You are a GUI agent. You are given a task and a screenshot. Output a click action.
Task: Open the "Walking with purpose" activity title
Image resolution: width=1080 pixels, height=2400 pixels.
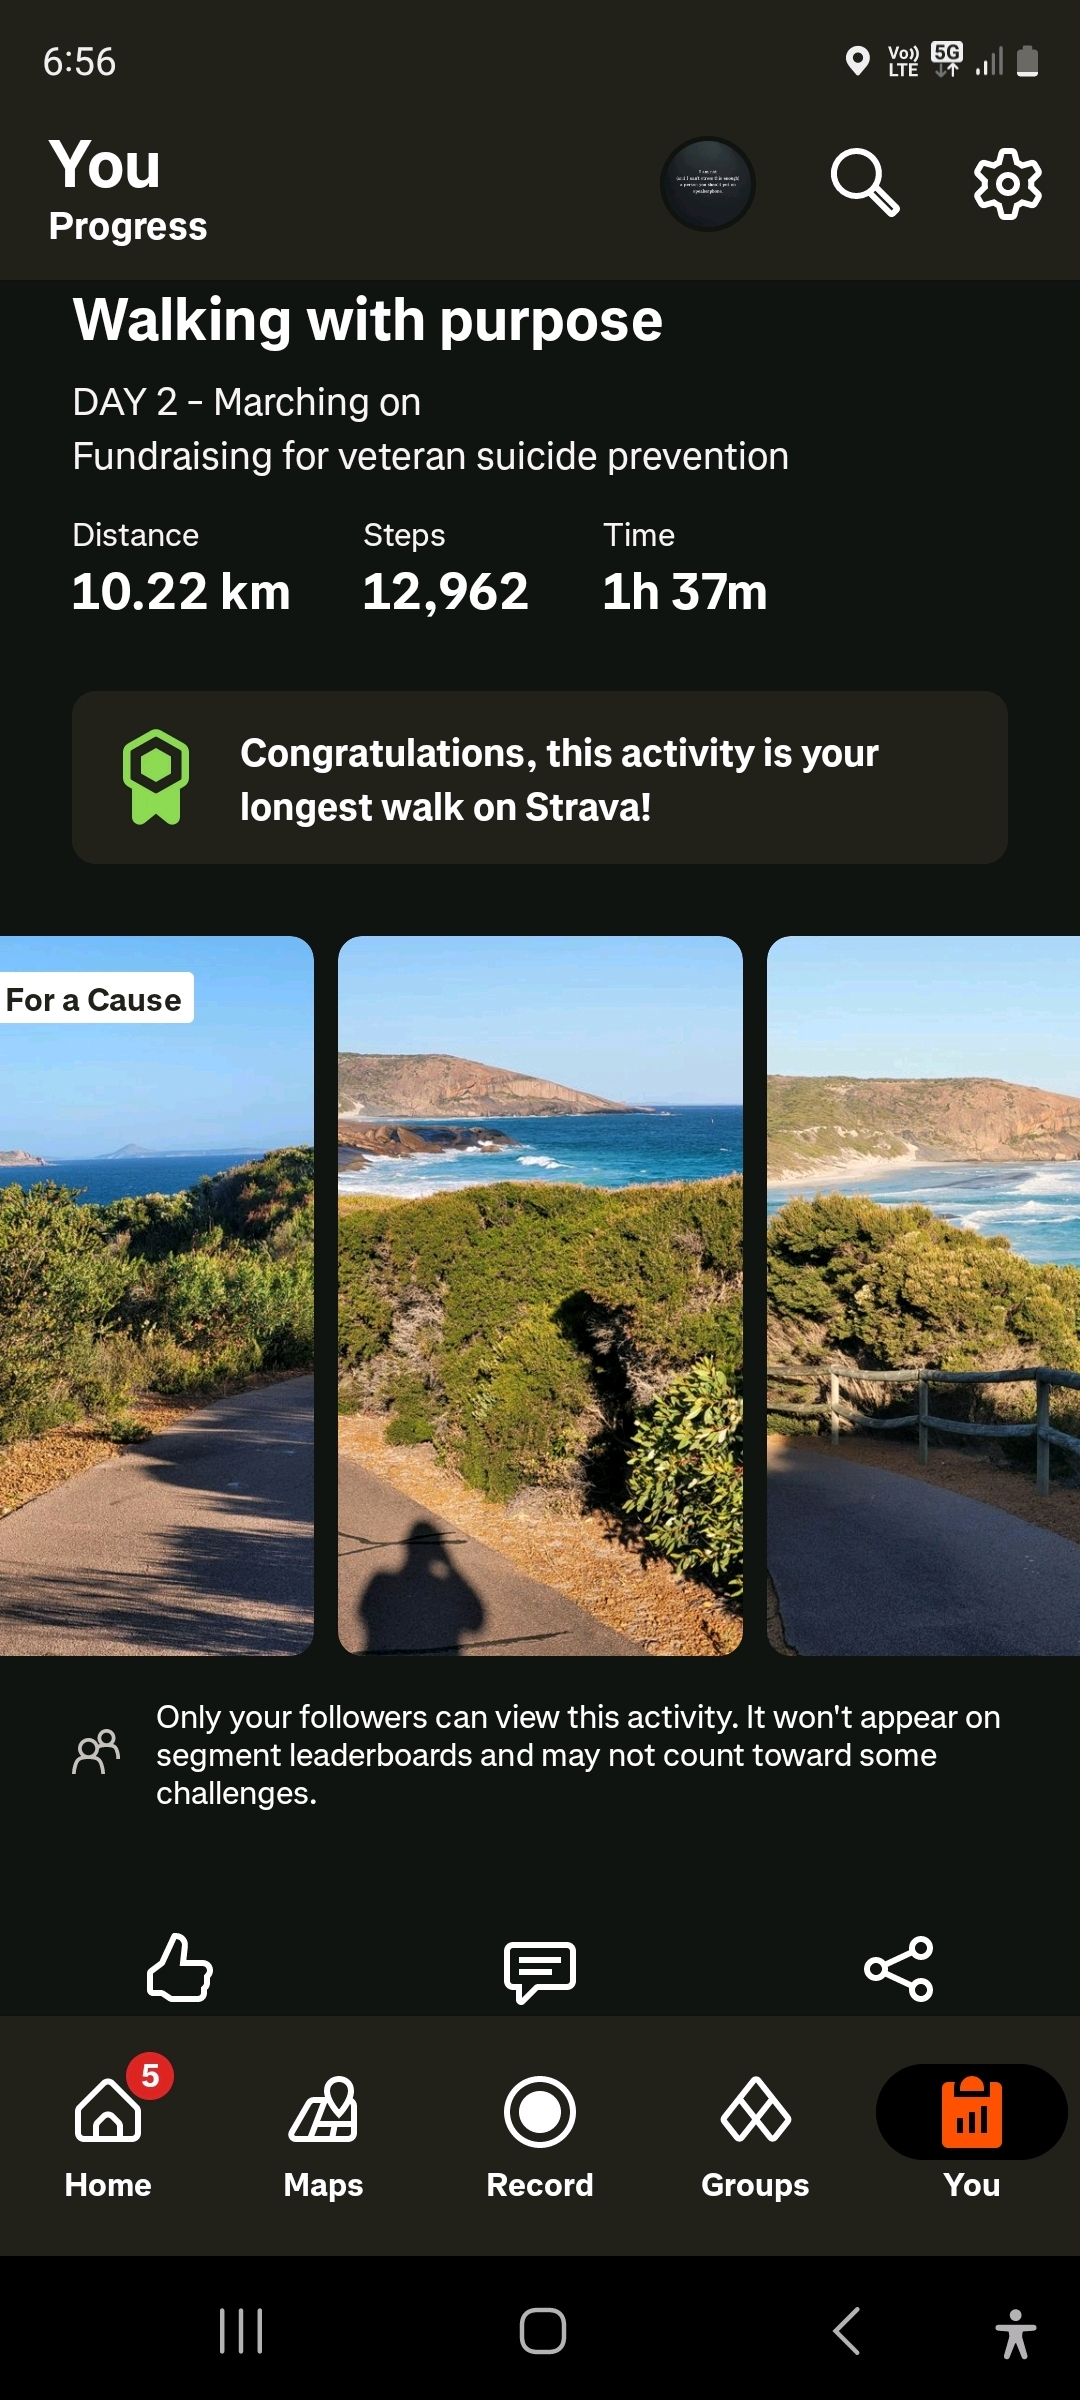coord(368,320)
